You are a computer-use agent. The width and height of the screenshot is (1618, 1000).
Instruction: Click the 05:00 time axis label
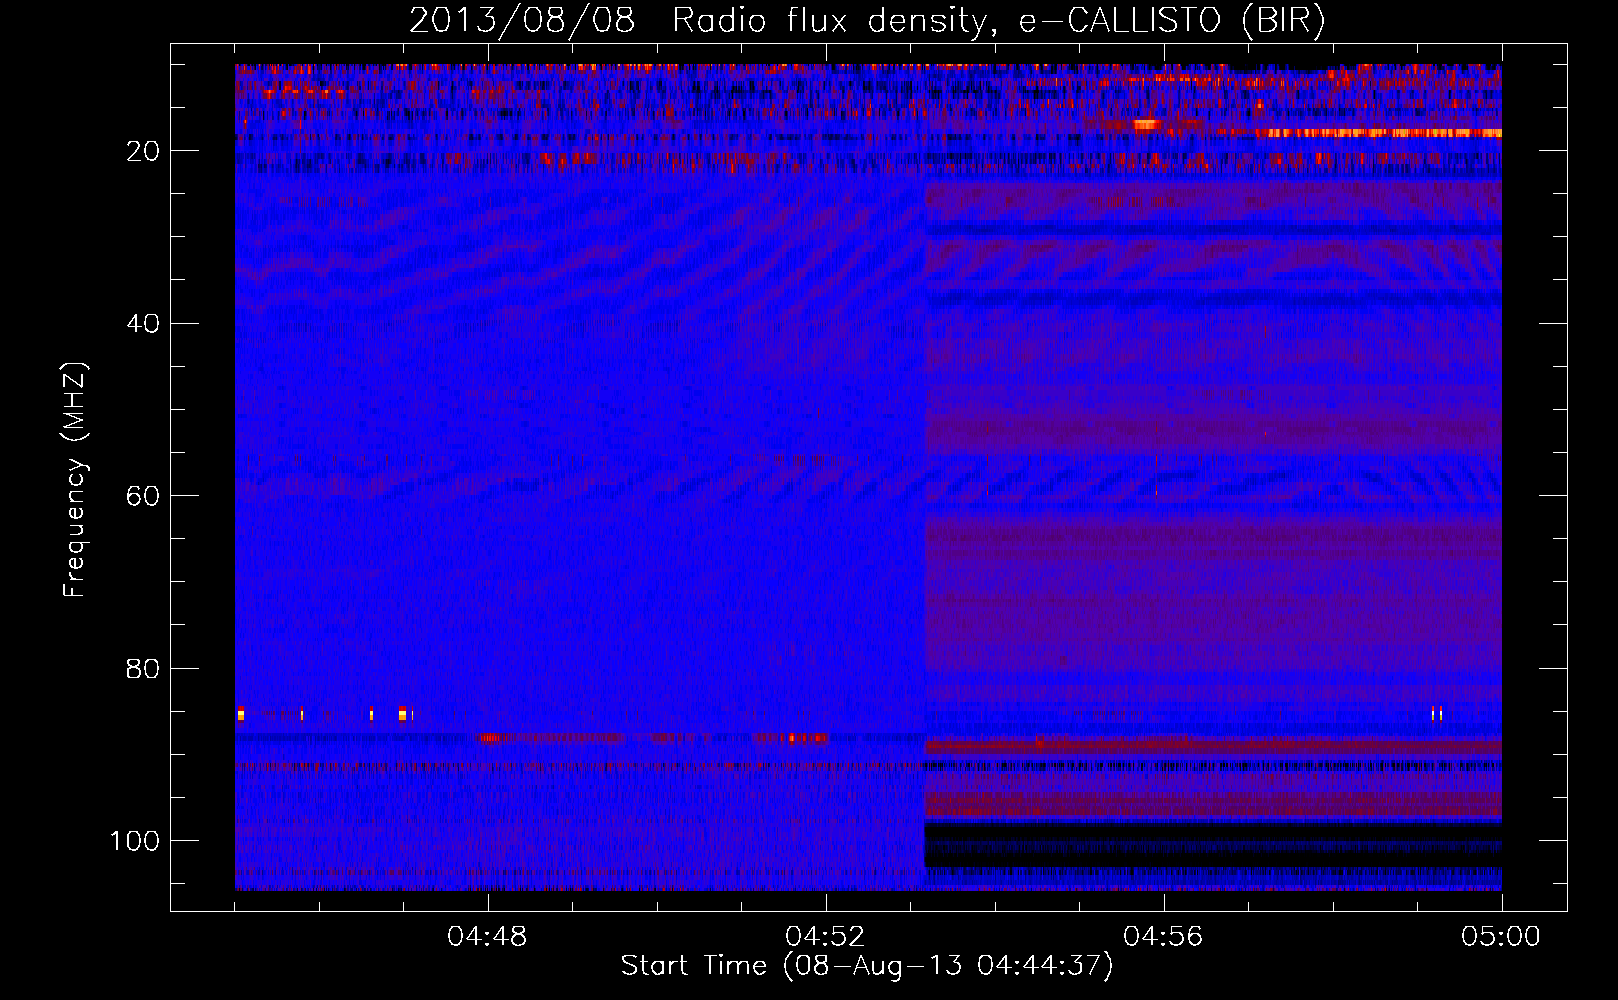(1501, 937)
